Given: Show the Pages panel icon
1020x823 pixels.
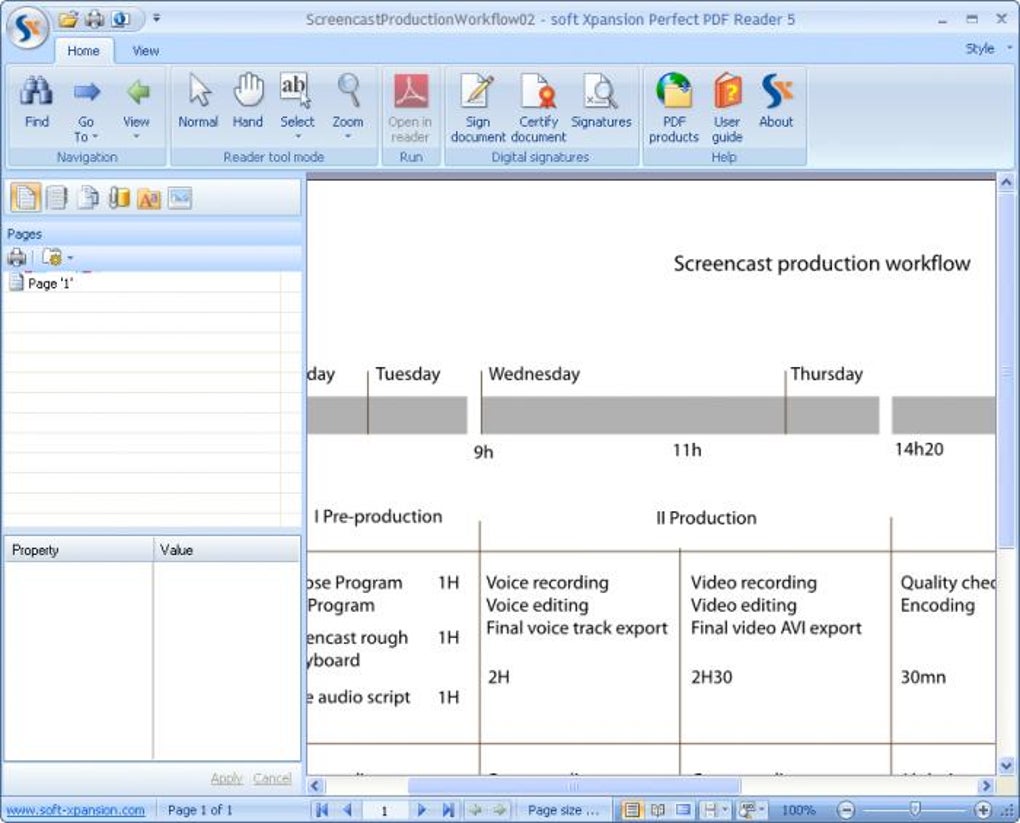Looking at the screenshot, I should pyautogui.click(x=25, y=198).
